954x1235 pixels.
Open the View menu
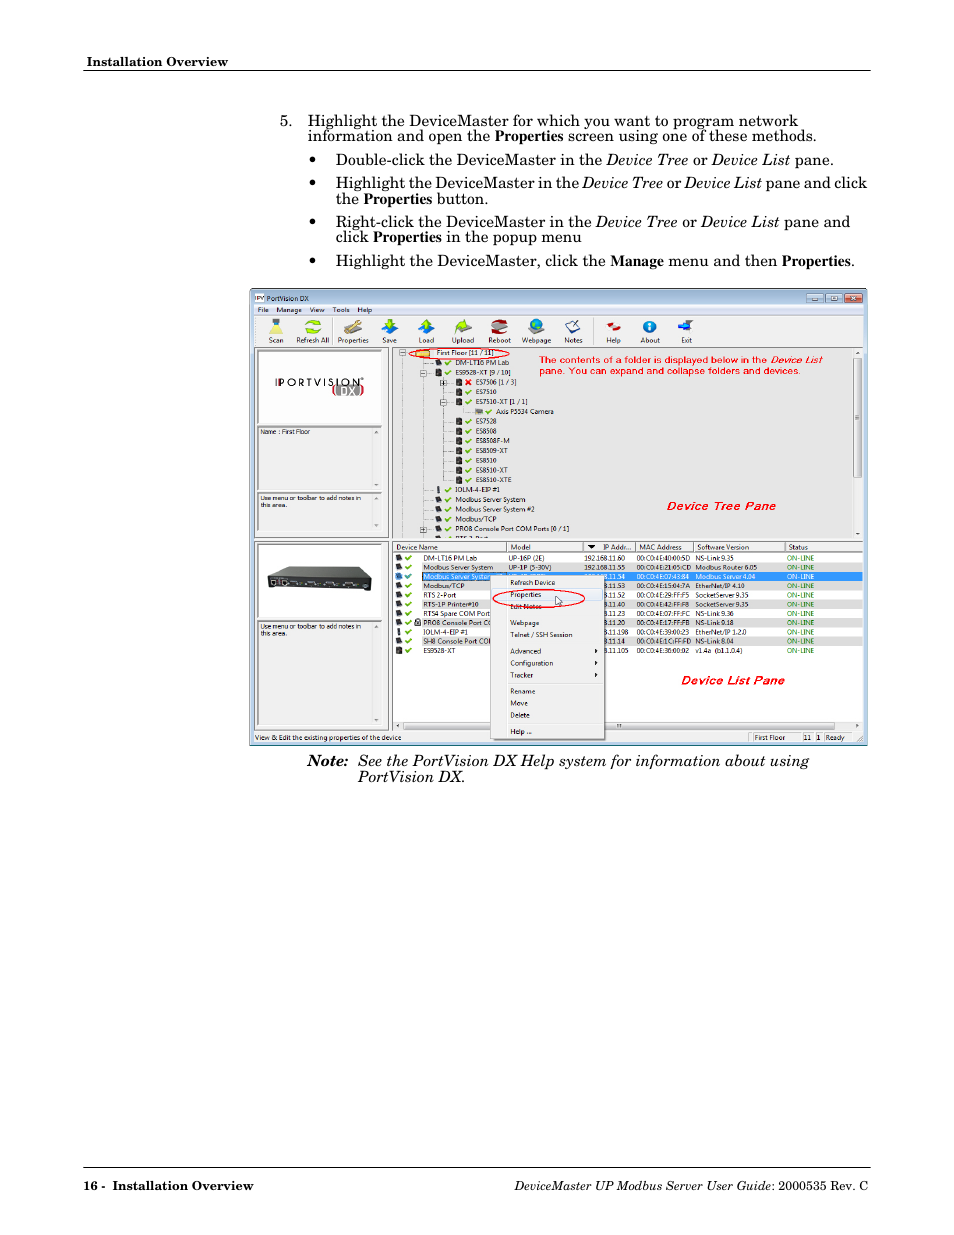pyautogui.click(x=317, y=310)
